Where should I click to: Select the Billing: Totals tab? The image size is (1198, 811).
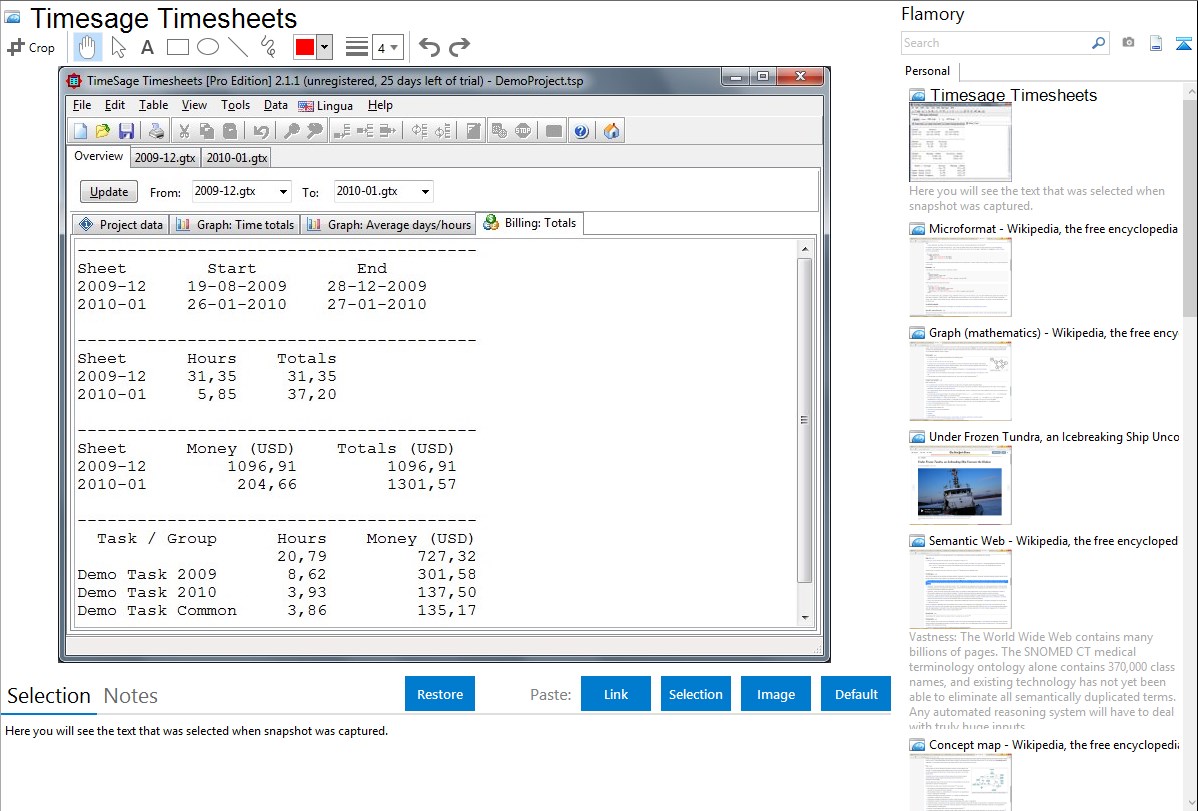[x=529, y=223]
